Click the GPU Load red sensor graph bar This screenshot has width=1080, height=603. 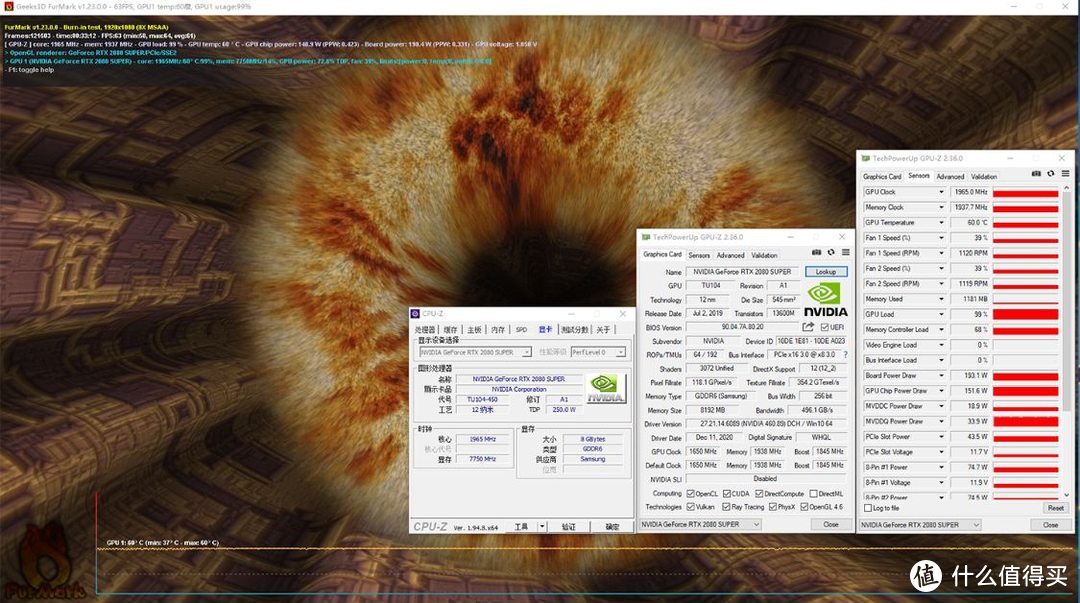(1027, 314)
